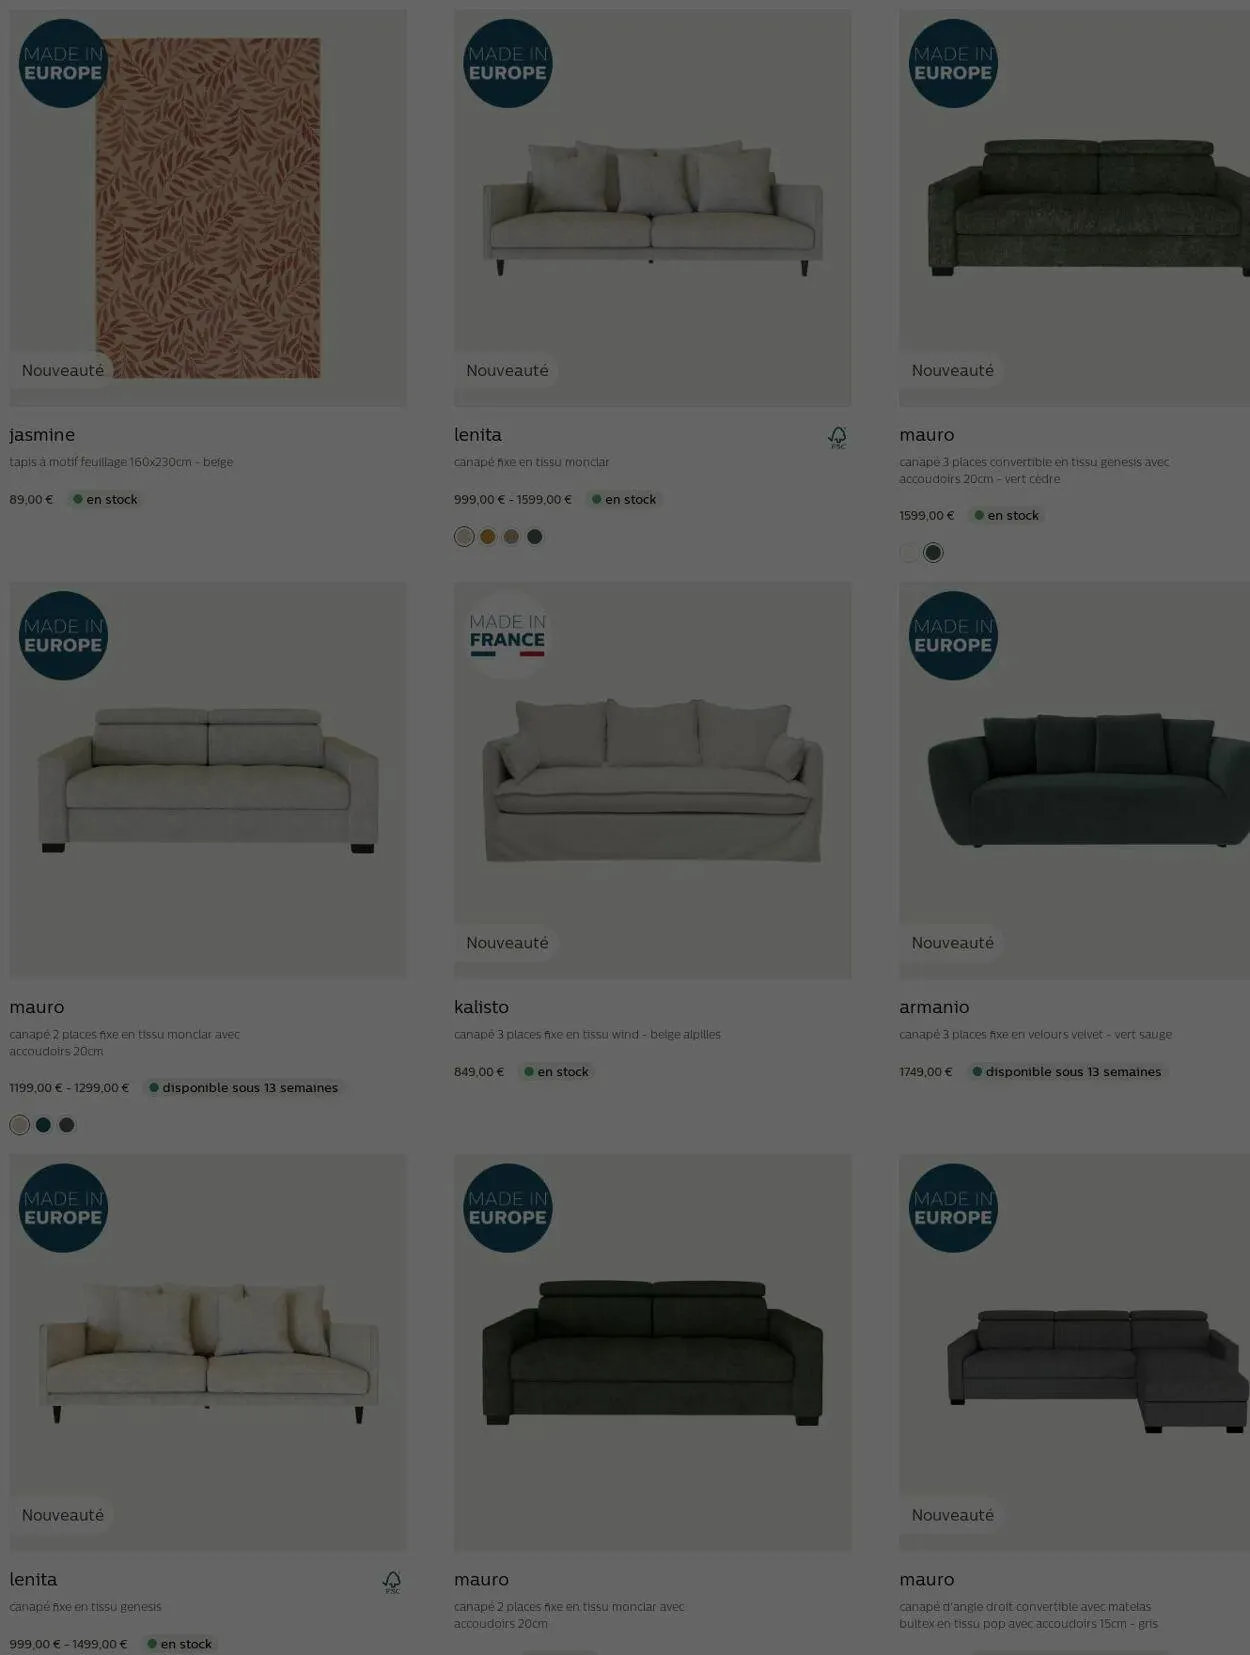Select the beige color swatch for lenita
The height and width of the screenshot is (1655, 1250).
(x=464, y=537)
